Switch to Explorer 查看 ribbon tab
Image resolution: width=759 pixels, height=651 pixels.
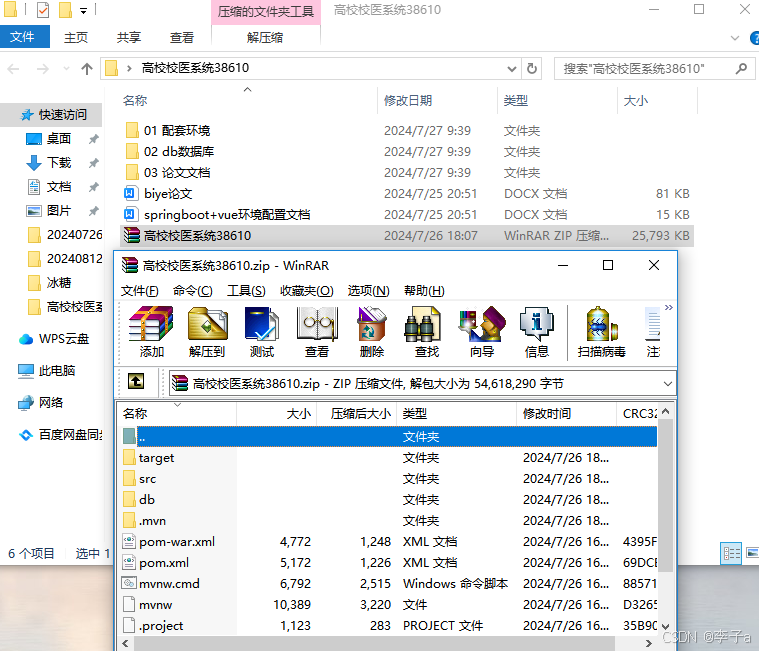[182, 37]
